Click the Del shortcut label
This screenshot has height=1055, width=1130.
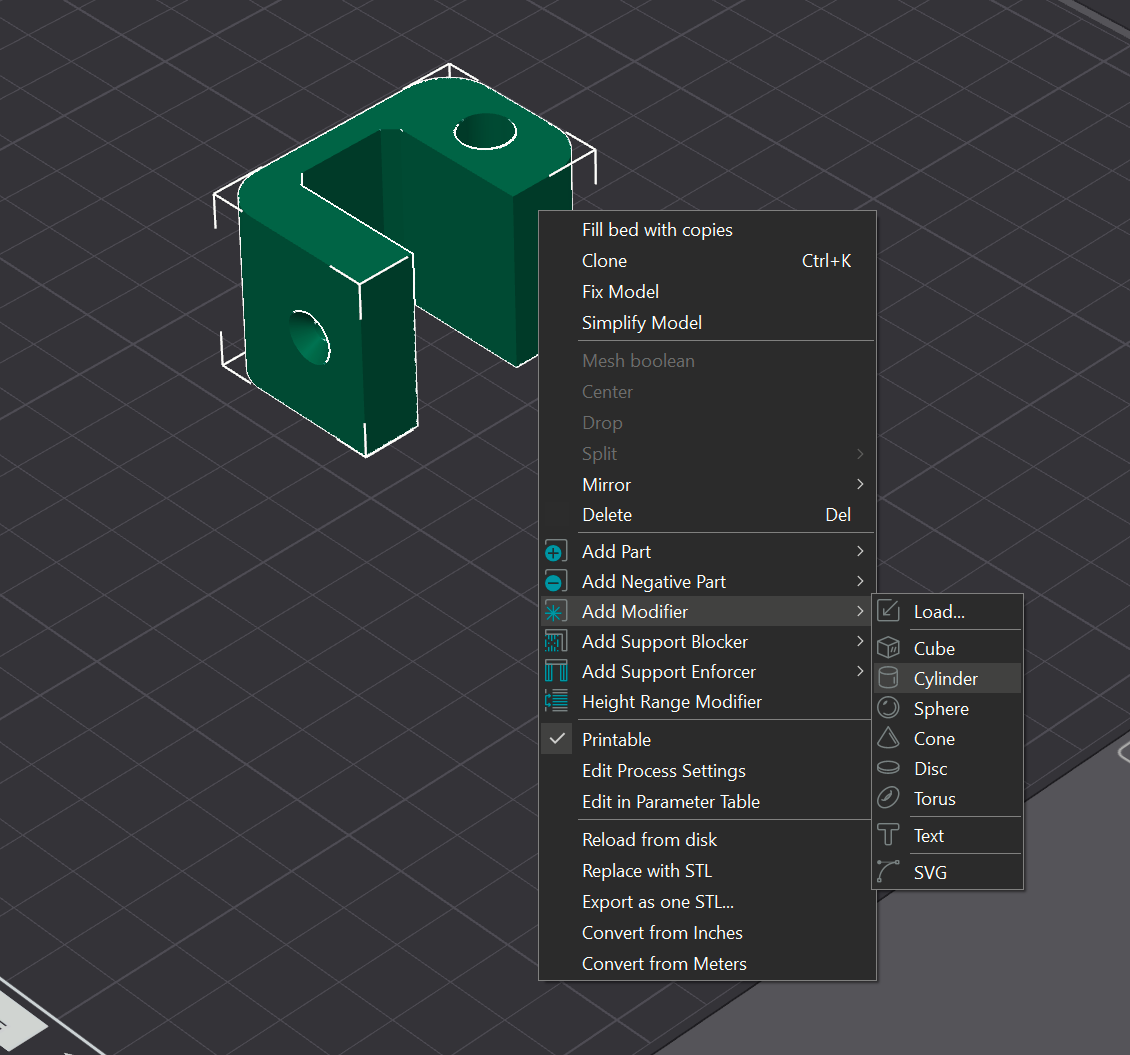point(837,515)
